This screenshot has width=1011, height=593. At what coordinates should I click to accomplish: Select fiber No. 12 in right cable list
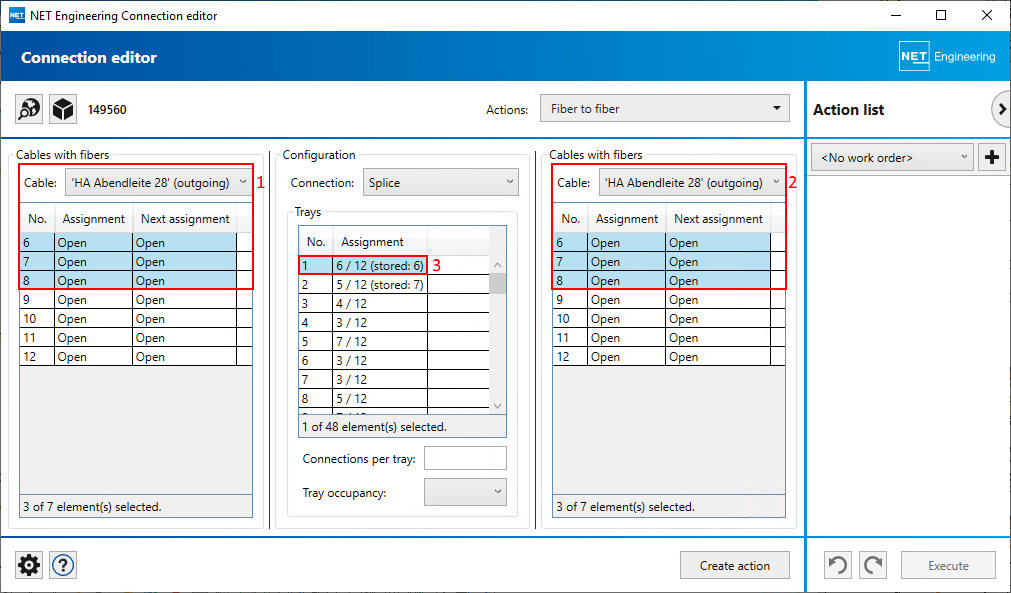coord(669,356)
